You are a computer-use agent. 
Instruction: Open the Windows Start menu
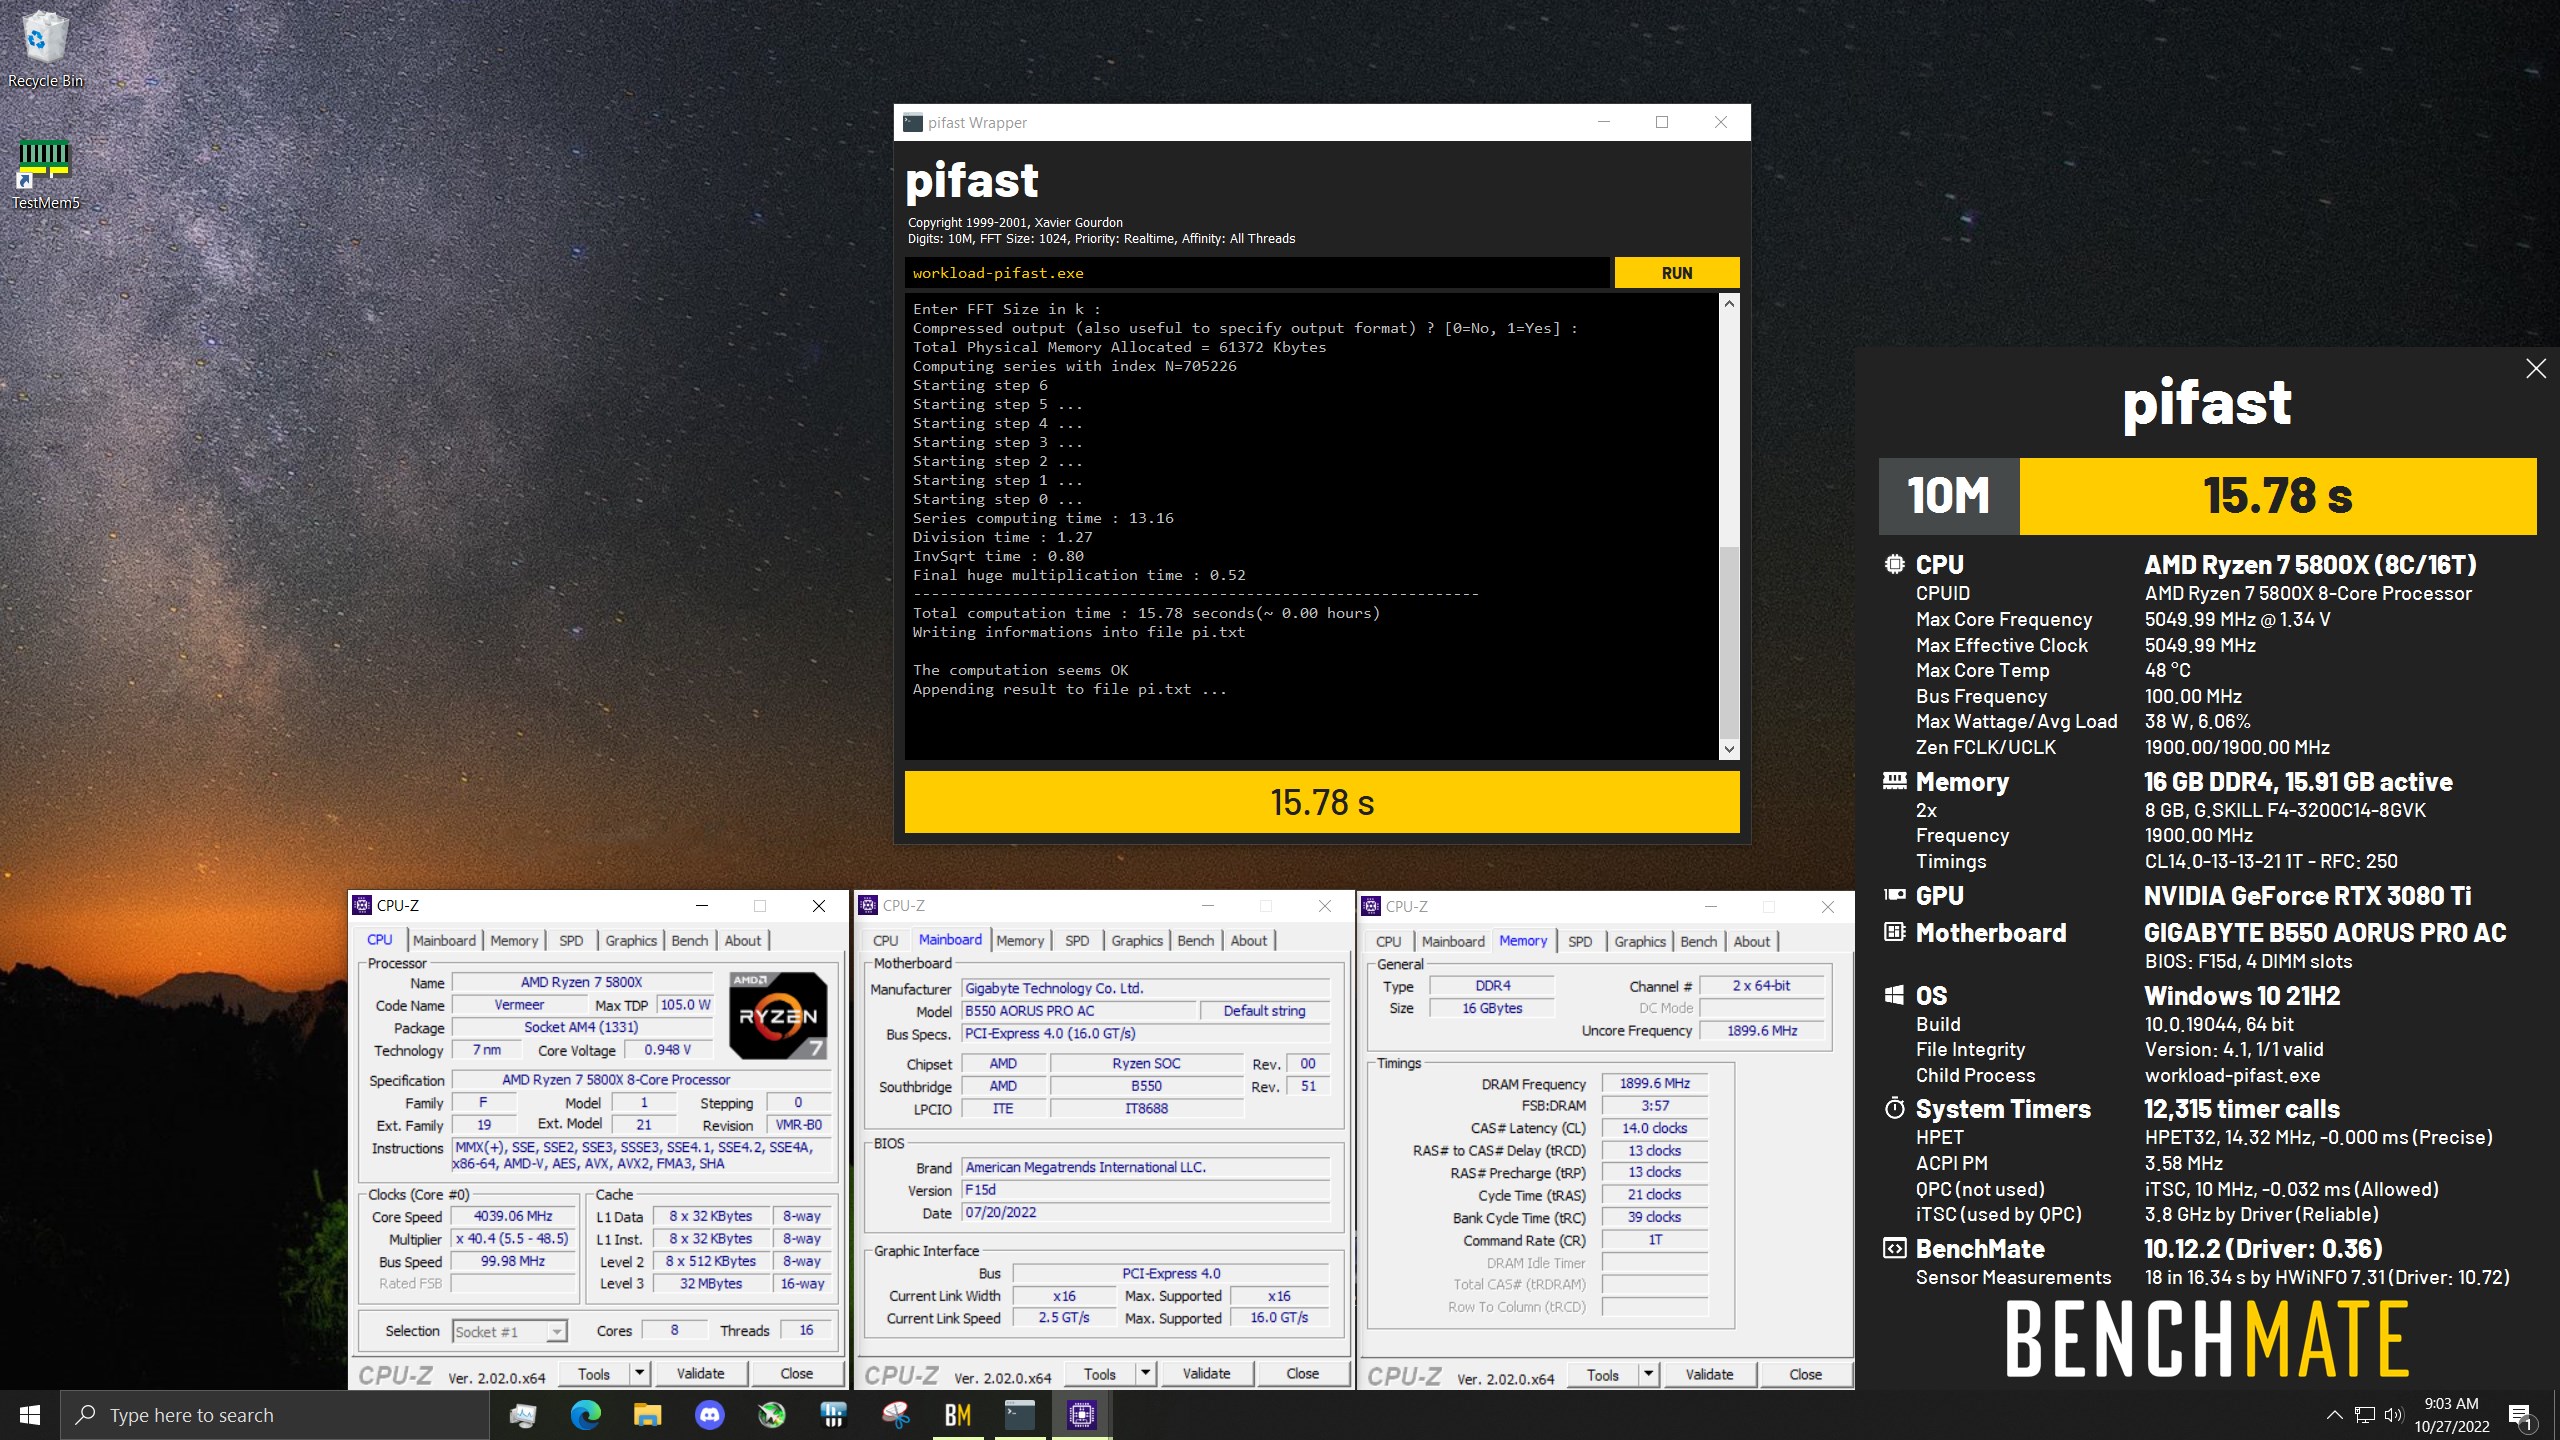30,1415
